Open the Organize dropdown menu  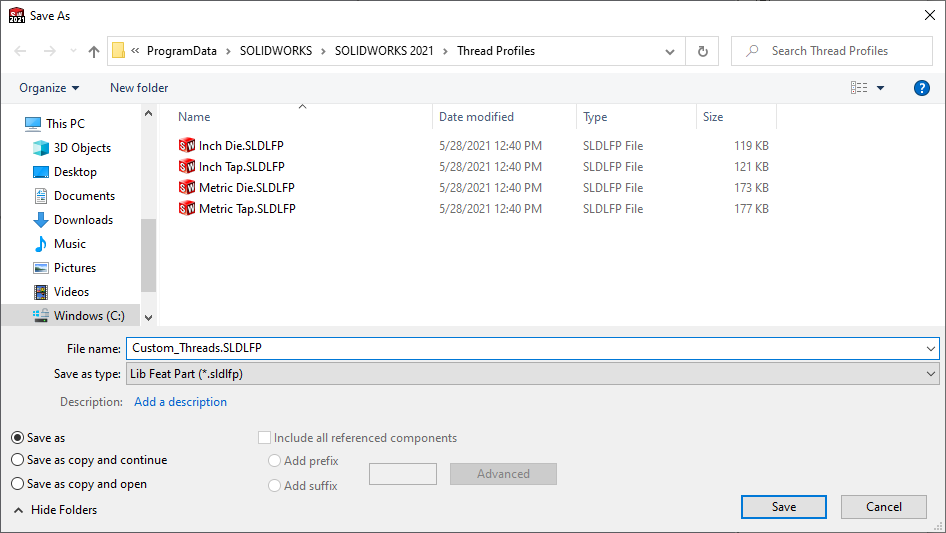(49, 88)
